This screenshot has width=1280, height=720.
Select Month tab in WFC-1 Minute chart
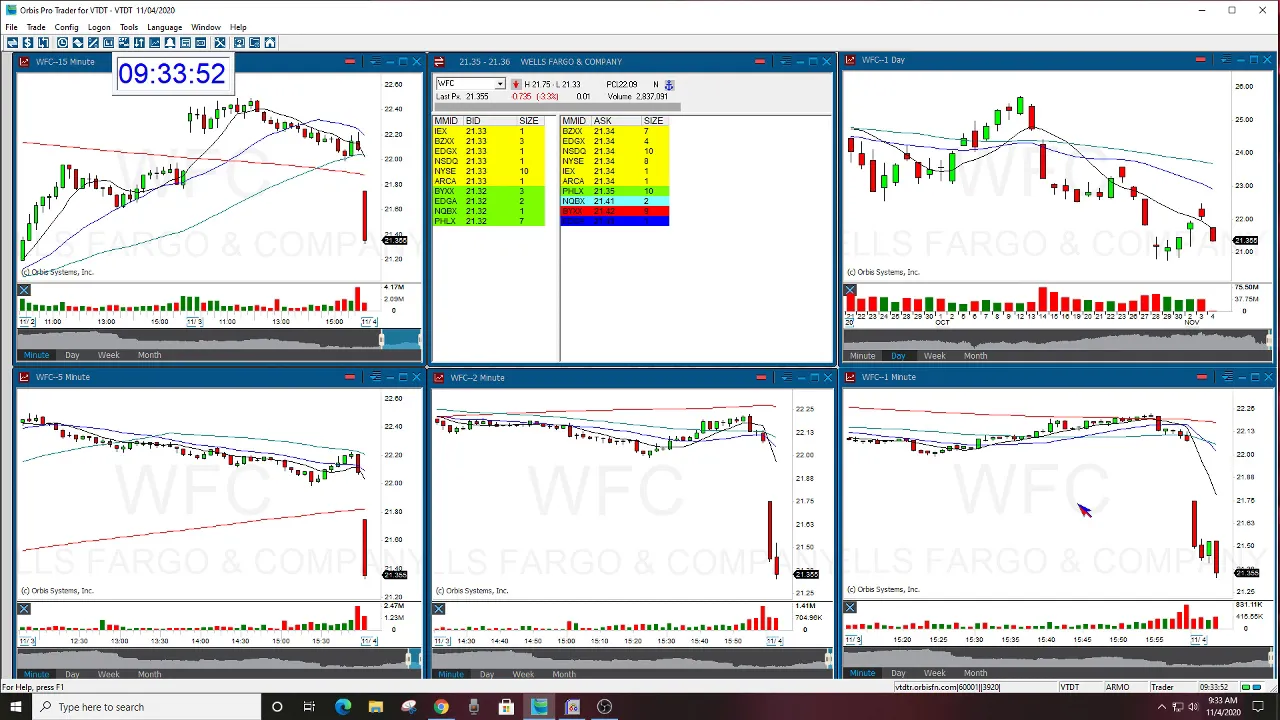975,673
